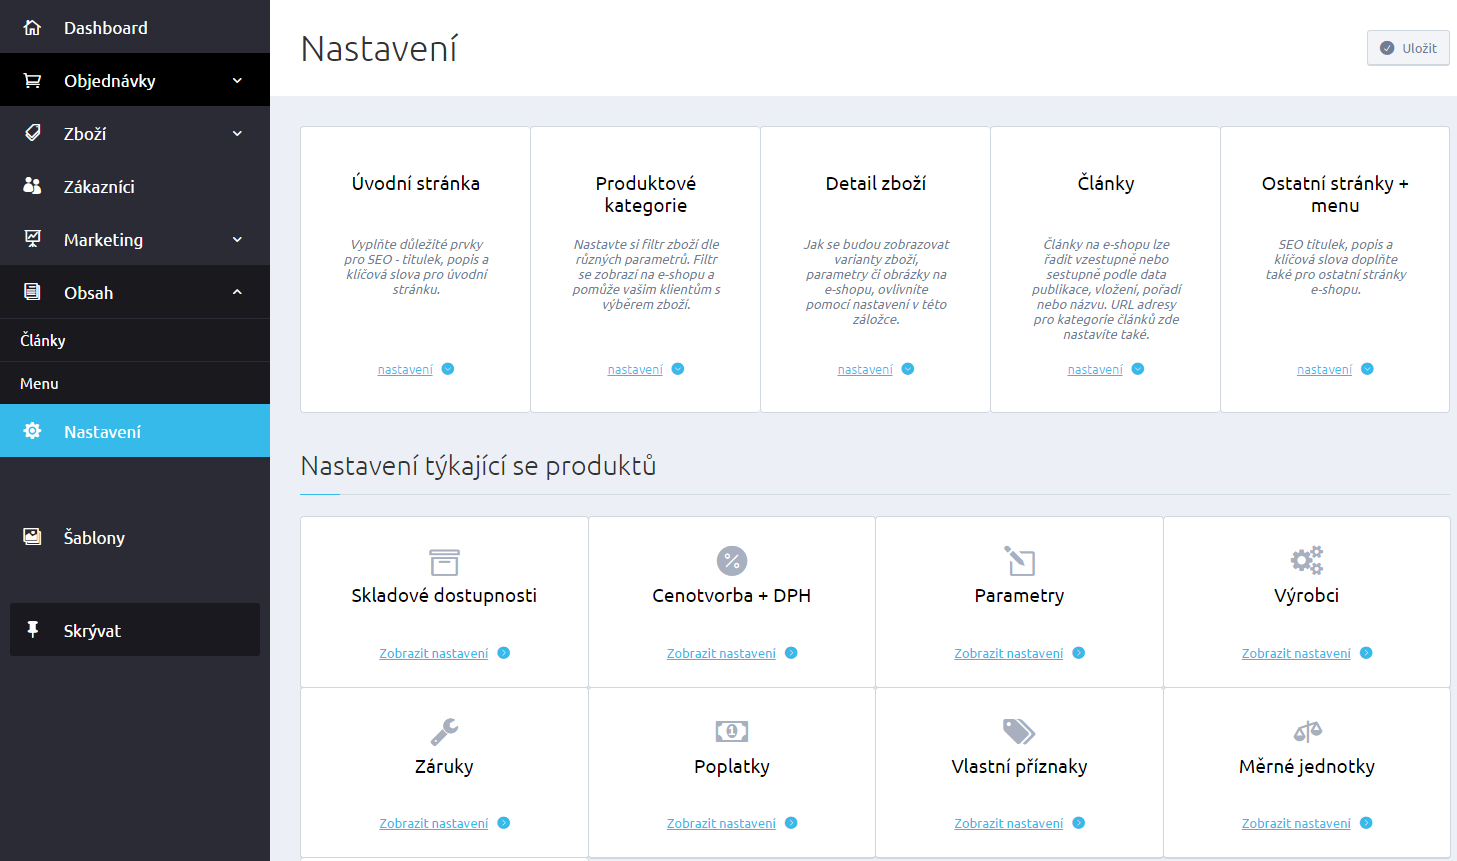The image size is (1457, 861).
Task: Click the Záruky wrench icon
Action: point(444,732)
